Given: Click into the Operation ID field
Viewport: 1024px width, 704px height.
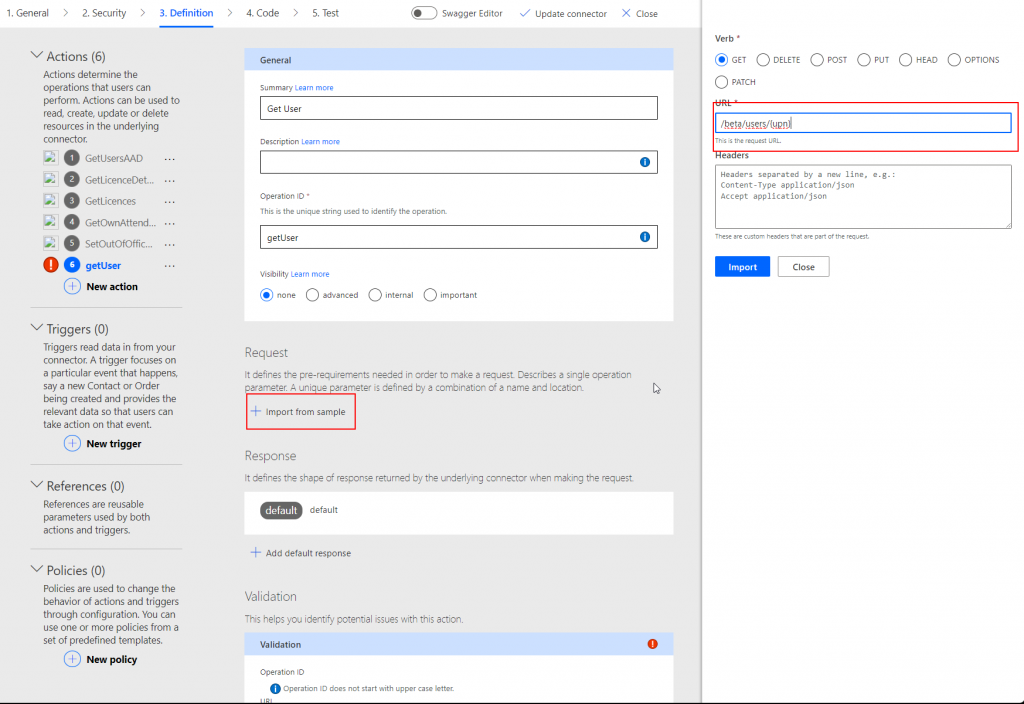Looking at the screenshot, I should 458,237.
